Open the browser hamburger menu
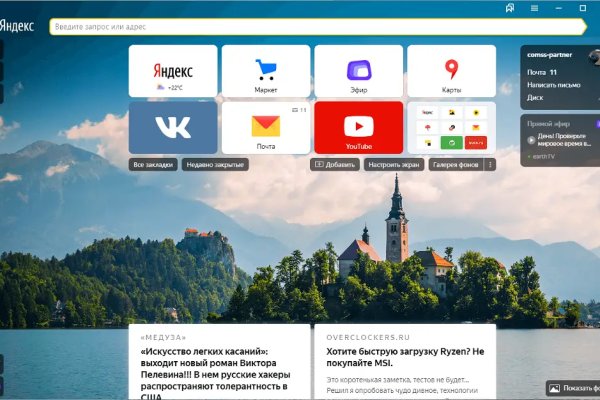This screenshot has height=400, width=600. pyautogui.click(x=535, y=8)
